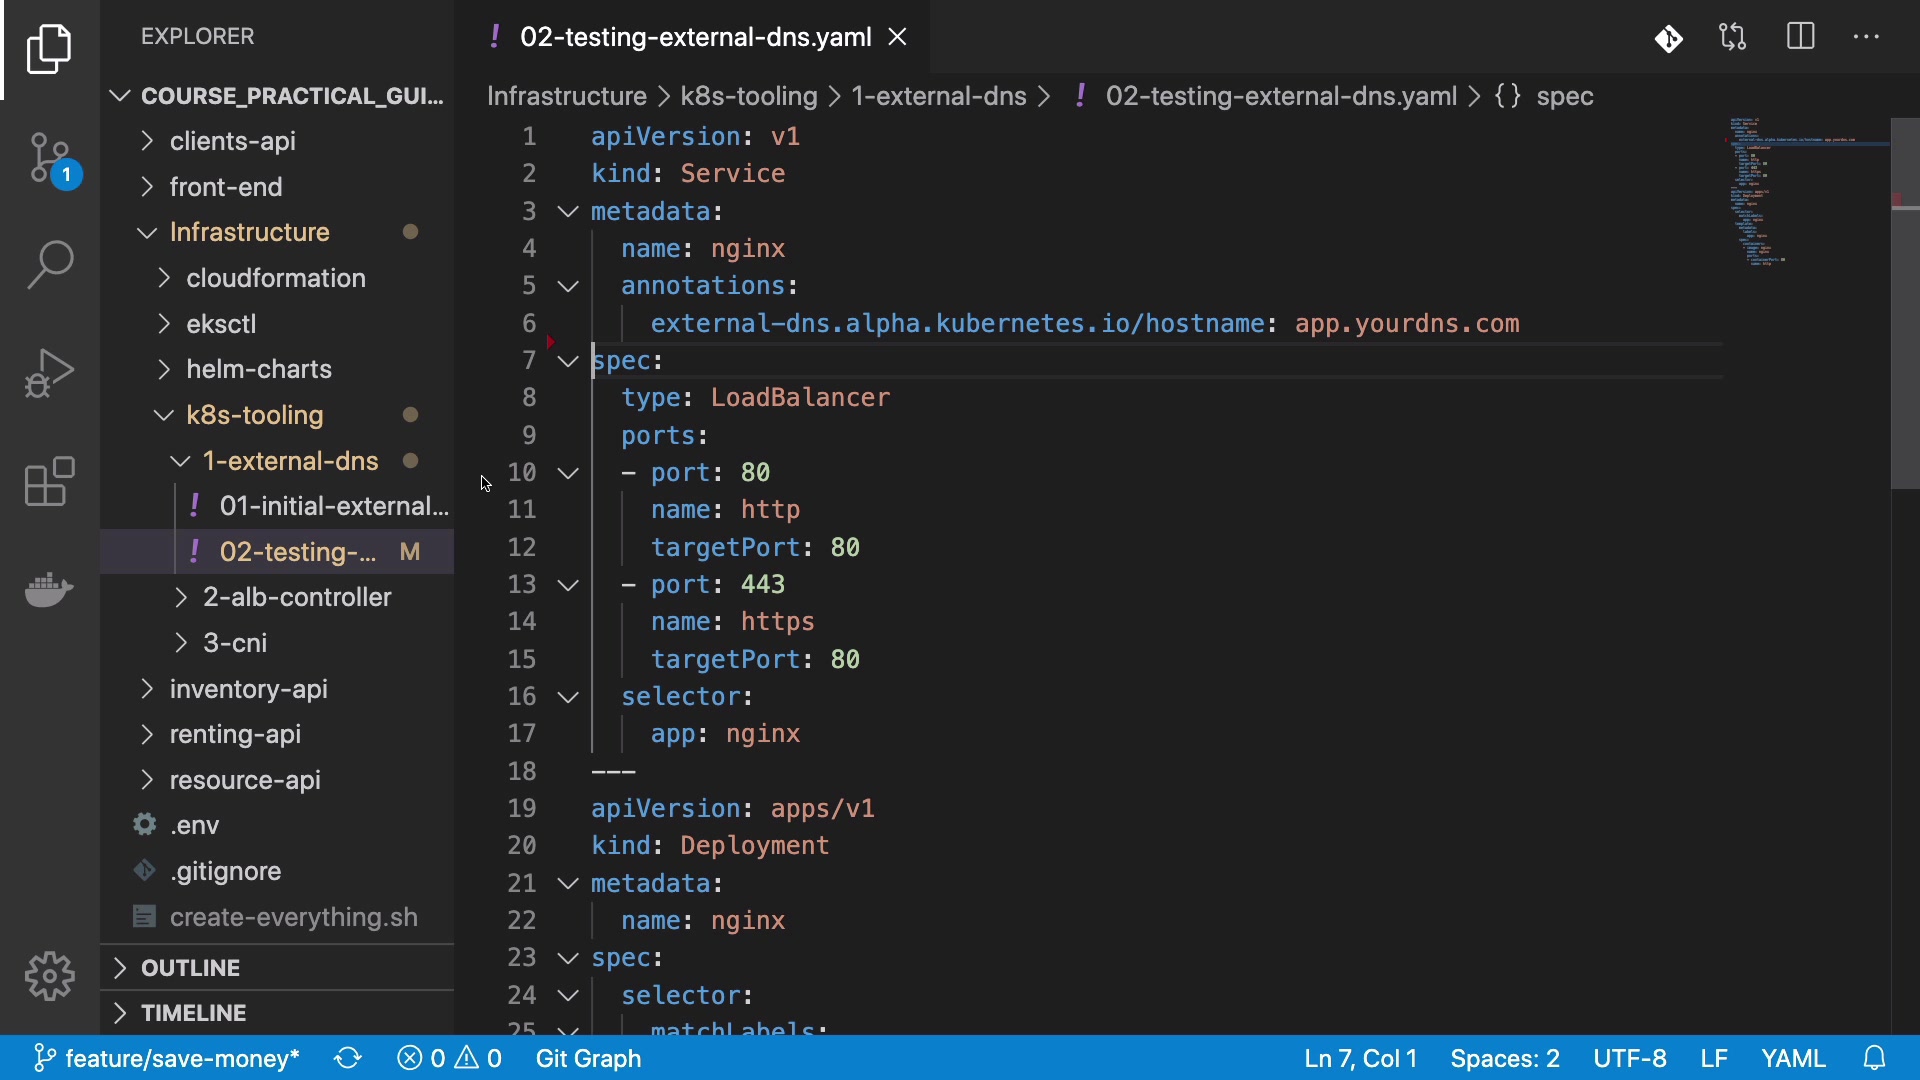Click the editor vertical scrollbar thumb

pyautogui.click(x=1904, y=300)
